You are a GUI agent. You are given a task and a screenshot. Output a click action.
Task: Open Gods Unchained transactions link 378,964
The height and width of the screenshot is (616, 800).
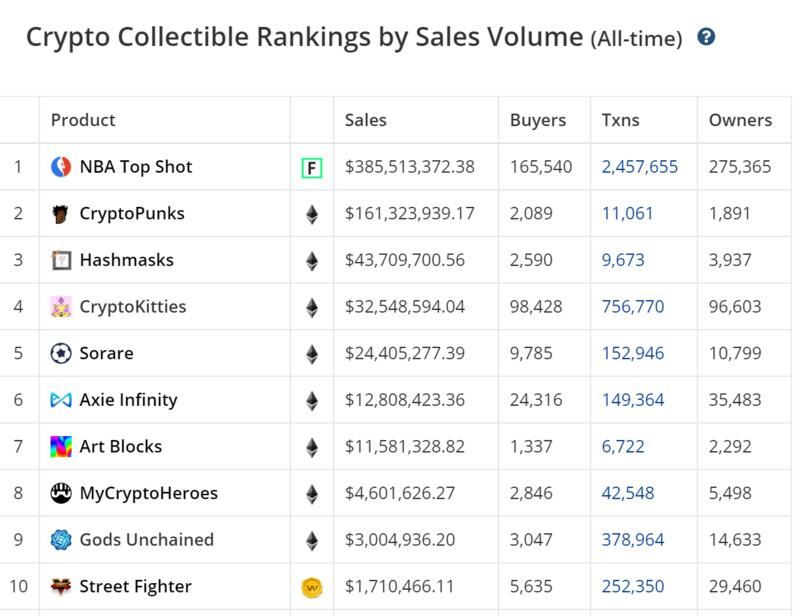click(633, 540)
